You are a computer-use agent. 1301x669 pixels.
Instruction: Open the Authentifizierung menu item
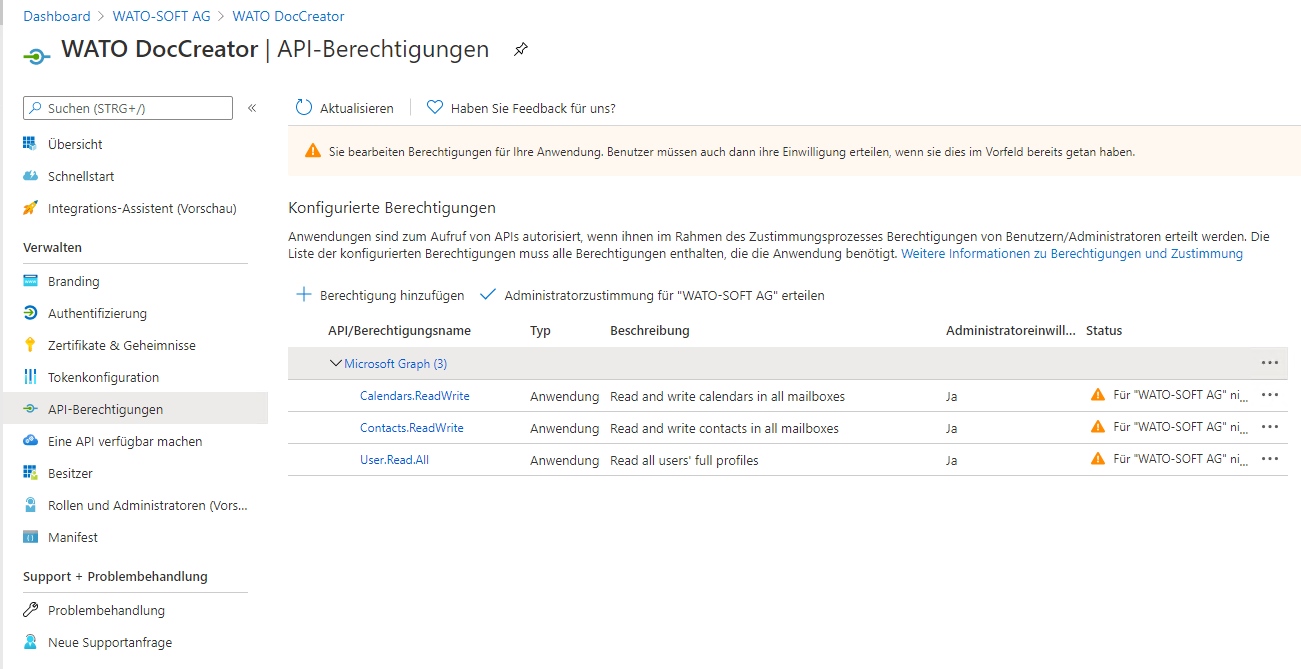(97, 313)
